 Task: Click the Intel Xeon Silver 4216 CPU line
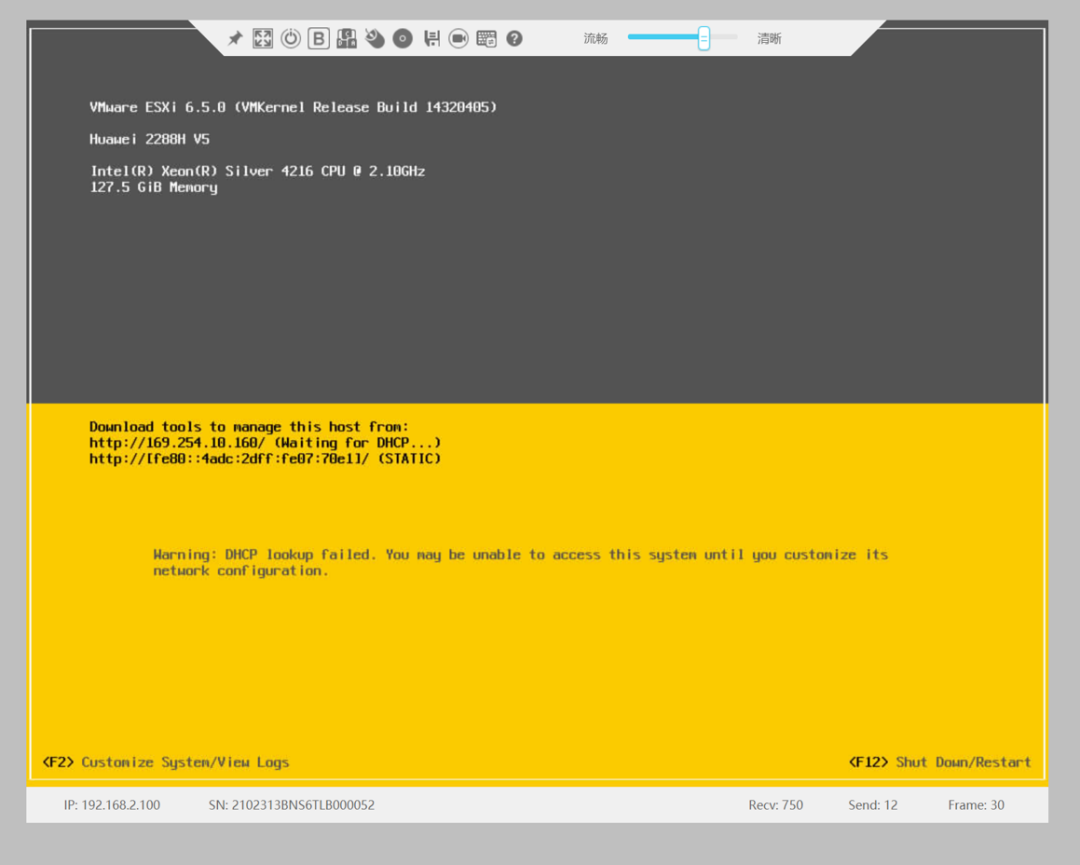(x=258, y=171)
